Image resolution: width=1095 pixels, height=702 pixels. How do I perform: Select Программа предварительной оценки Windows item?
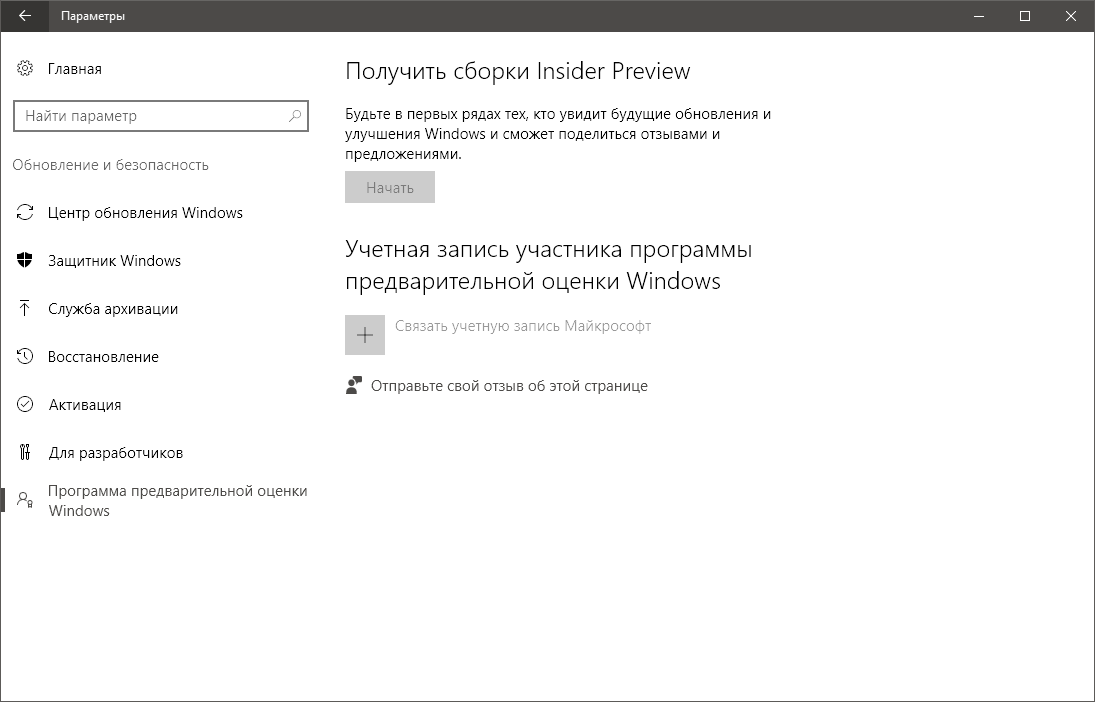pyautogui.click(x=177, y=501)
